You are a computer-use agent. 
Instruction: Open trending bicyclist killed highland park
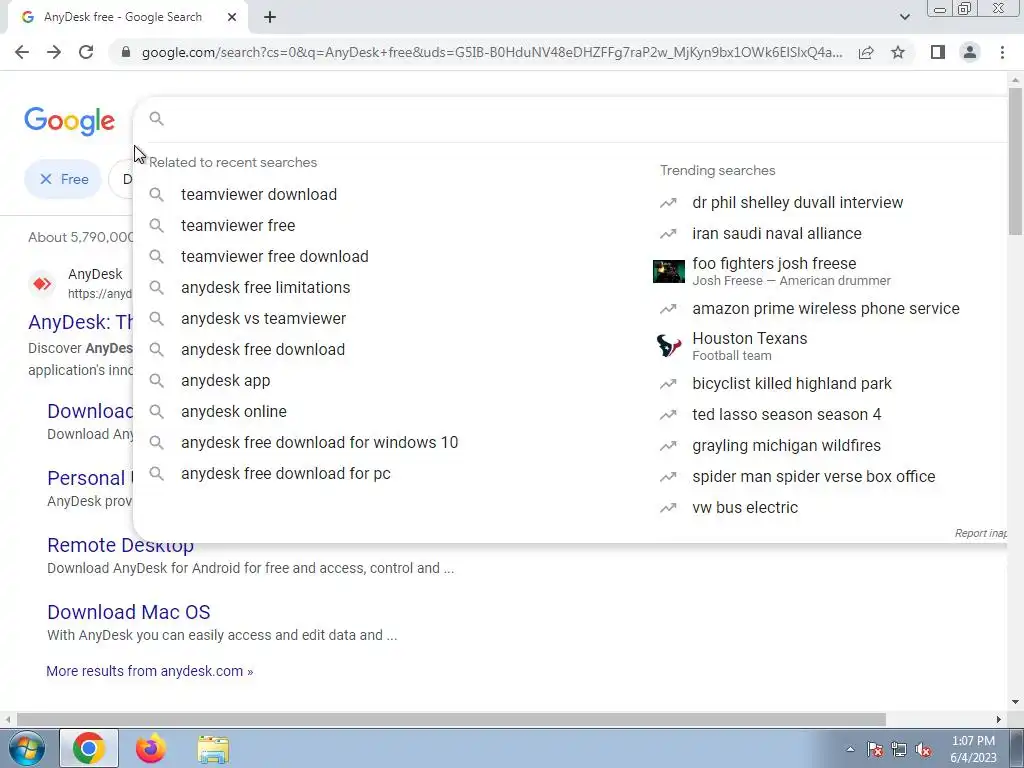792,383
